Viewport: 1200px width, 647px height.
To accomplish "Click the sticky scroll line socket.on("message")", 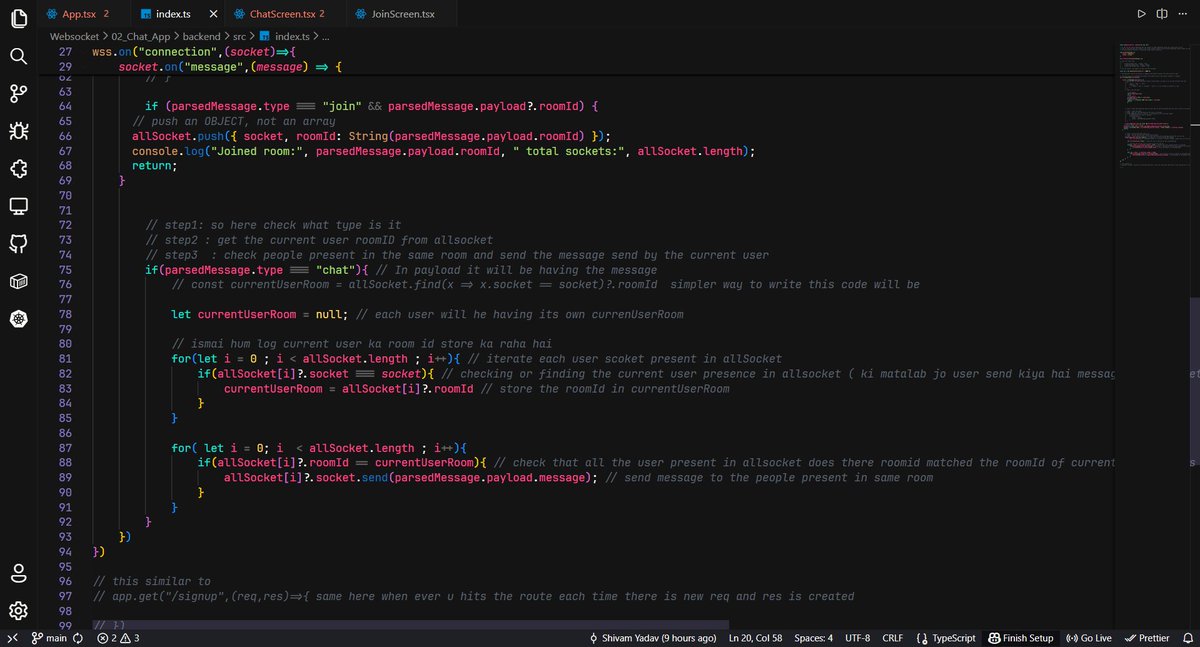I will (230, 66).
